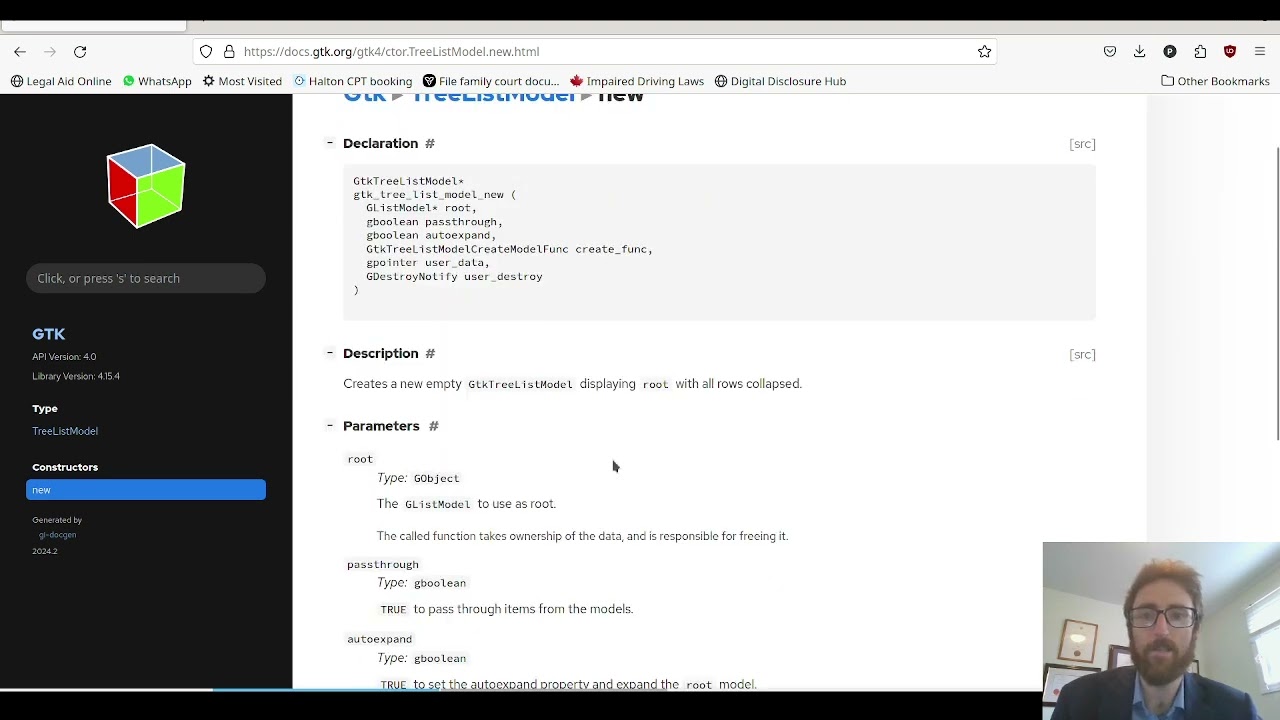Open Halton CPT booking bookmark
This screenshot has width=1280, height=720.
(x=352, y=81)
